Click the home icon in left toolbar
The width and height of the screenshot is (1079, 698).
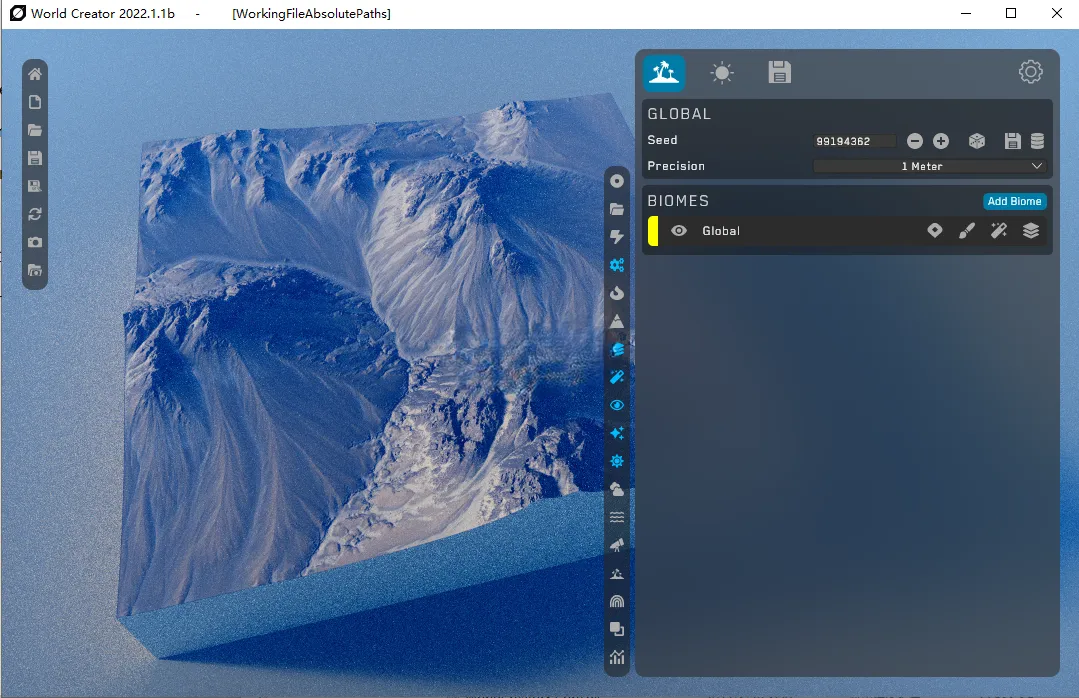click(35, 74)
